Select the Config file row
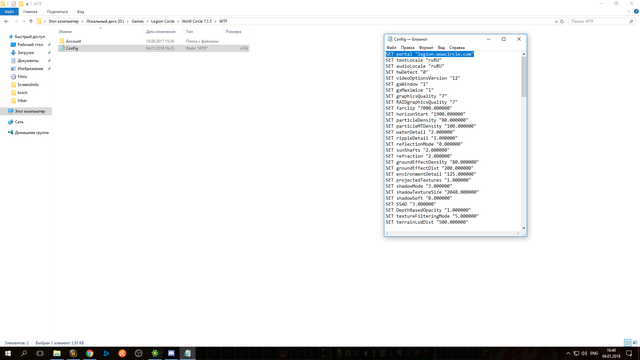This screenshot has height=360, width=640. 153,48
